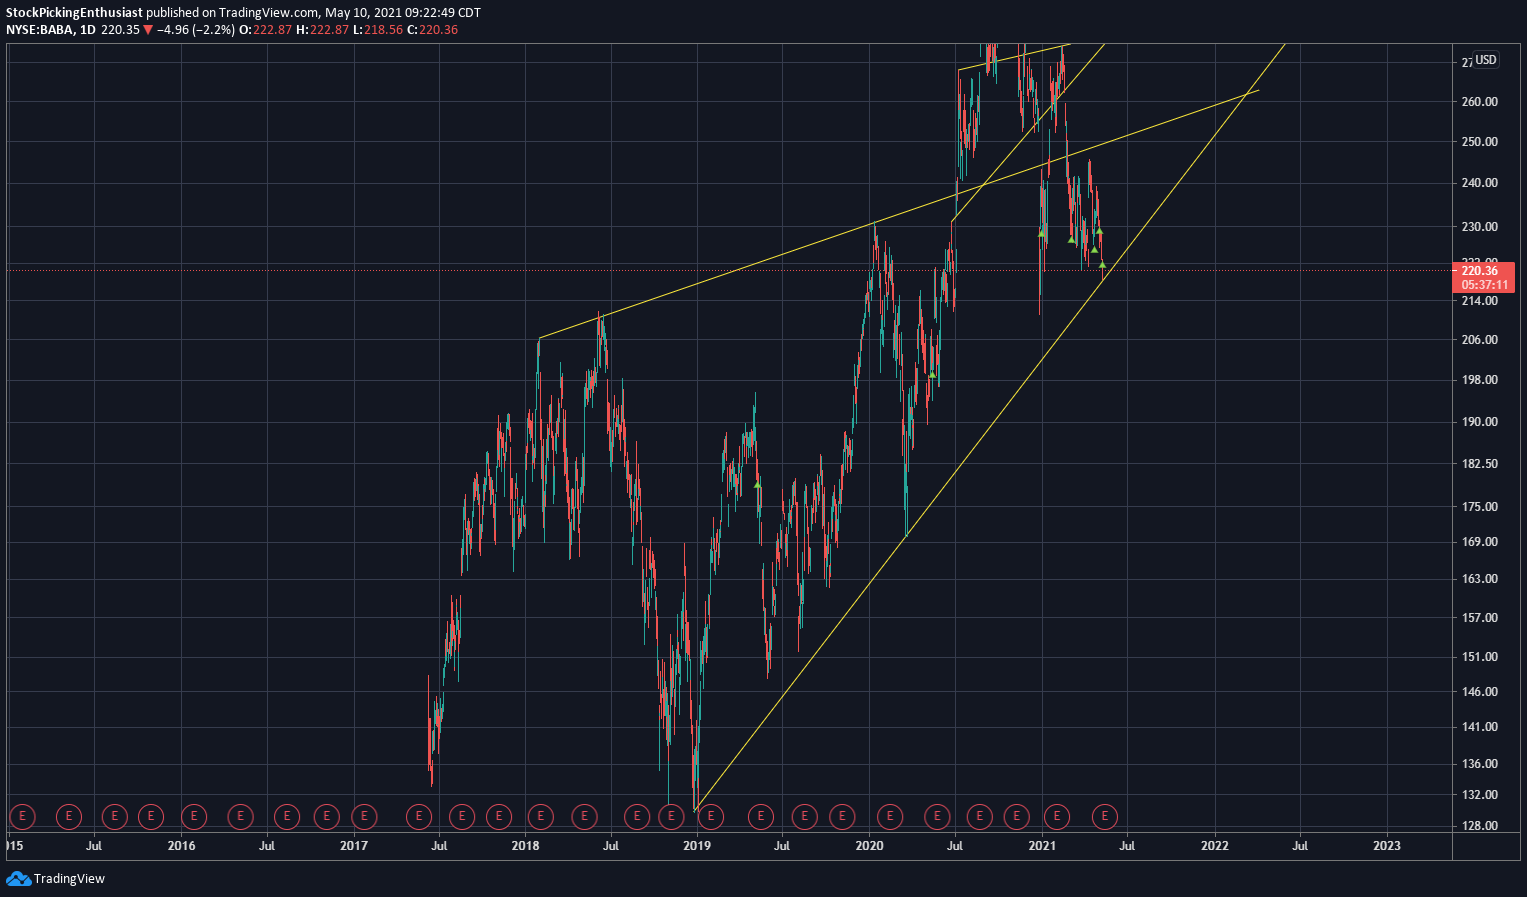
Task: Click the close value C:220.36
Action: 432,30
